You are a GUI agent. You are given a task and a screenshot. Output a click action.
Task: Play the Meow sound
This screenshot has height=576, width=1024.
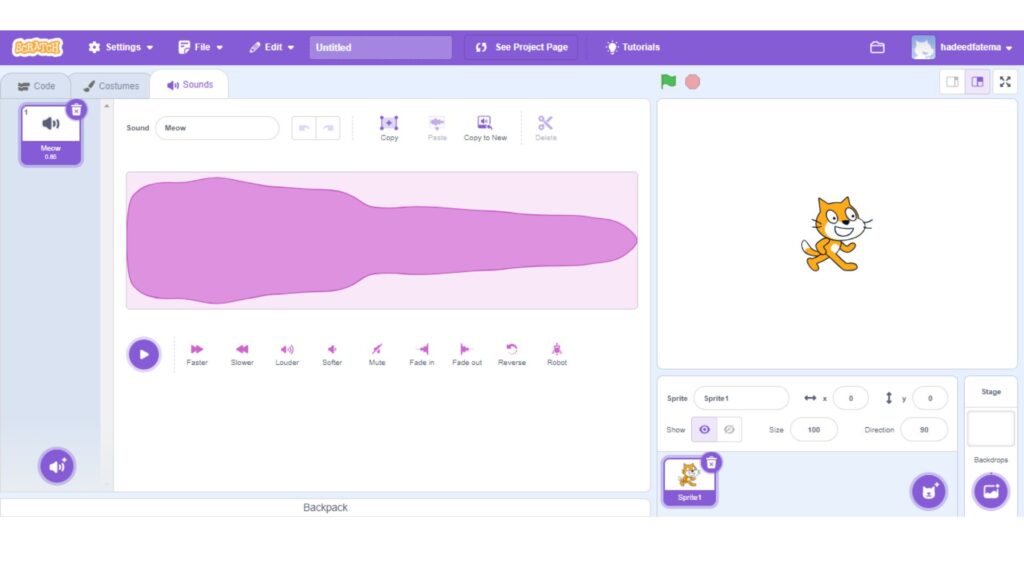[x=144, y=355]
